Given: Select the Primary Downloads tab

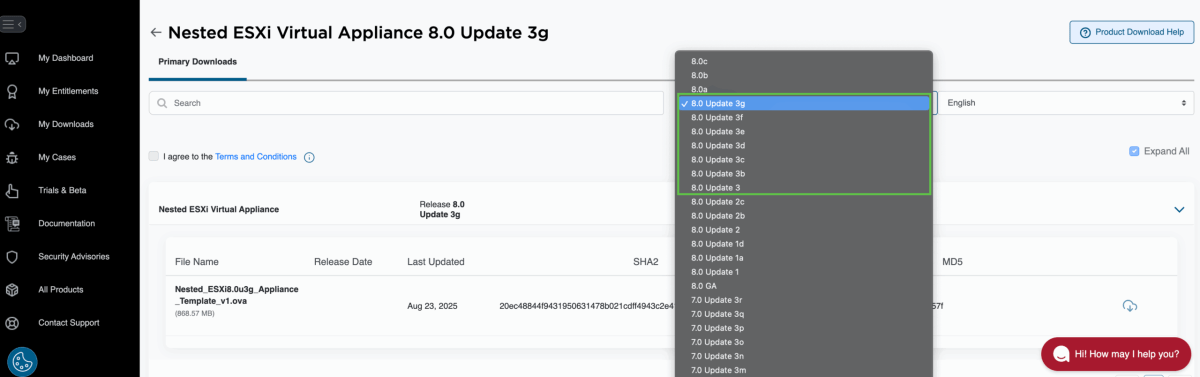Looking at the screenshot, I should click(x=198, y=62).
